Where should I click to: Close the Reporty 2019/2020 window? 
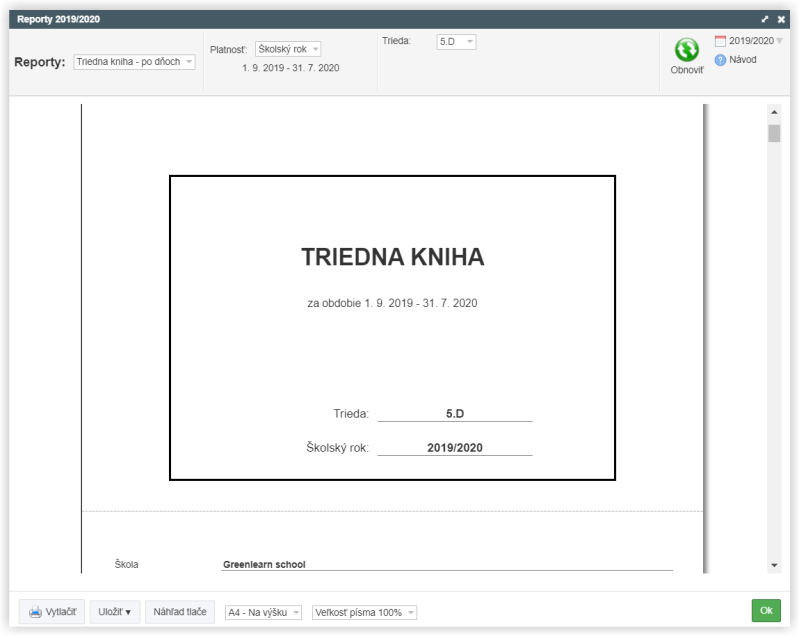click(781, 19)
